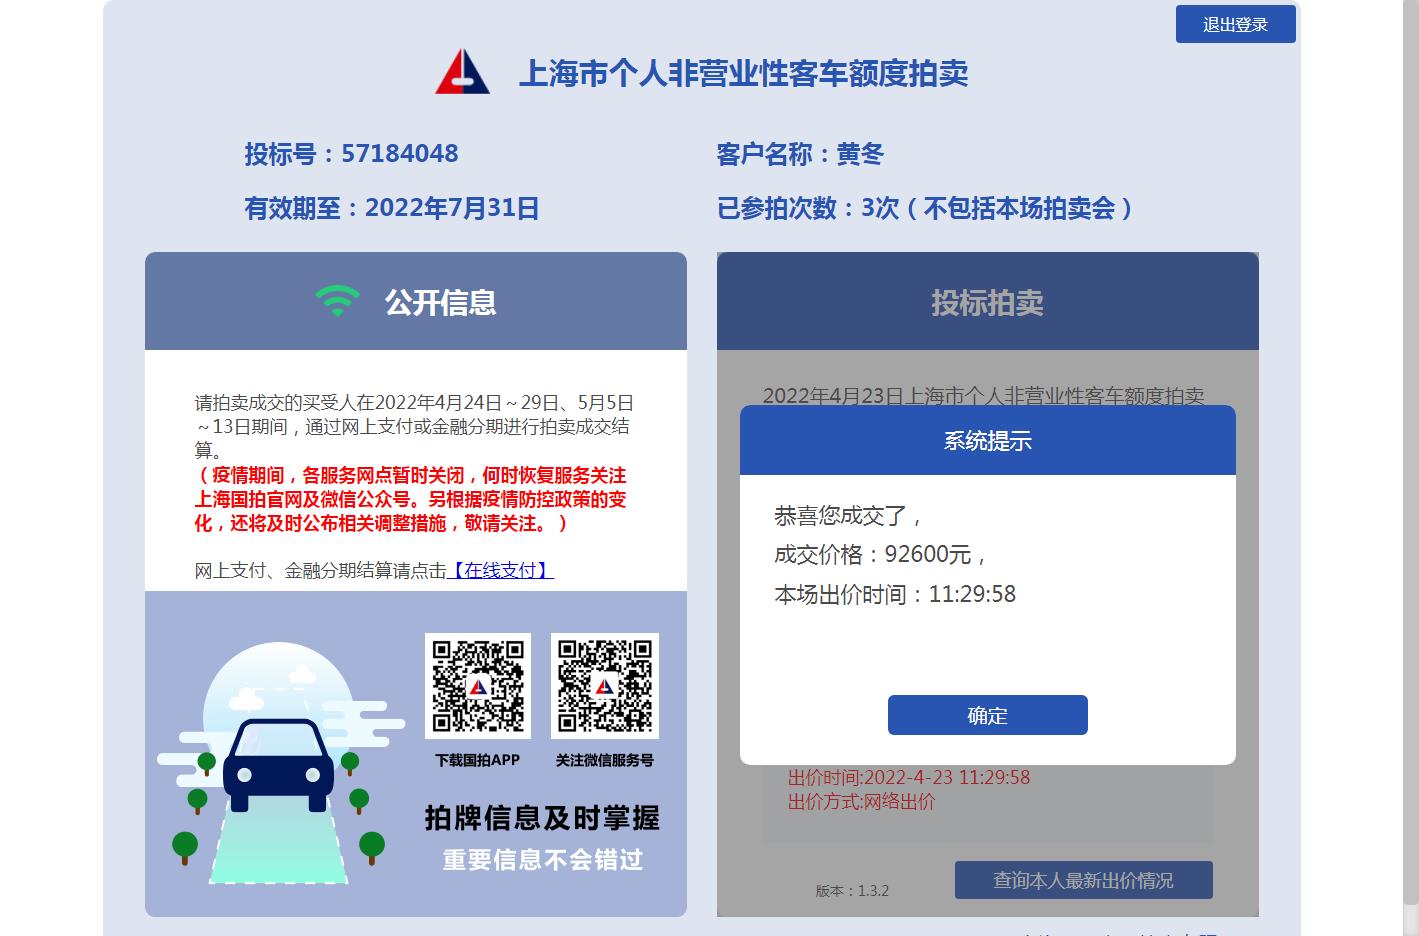
Task: Confirm the dialog with 确定 button
Action: coord(987,715)
